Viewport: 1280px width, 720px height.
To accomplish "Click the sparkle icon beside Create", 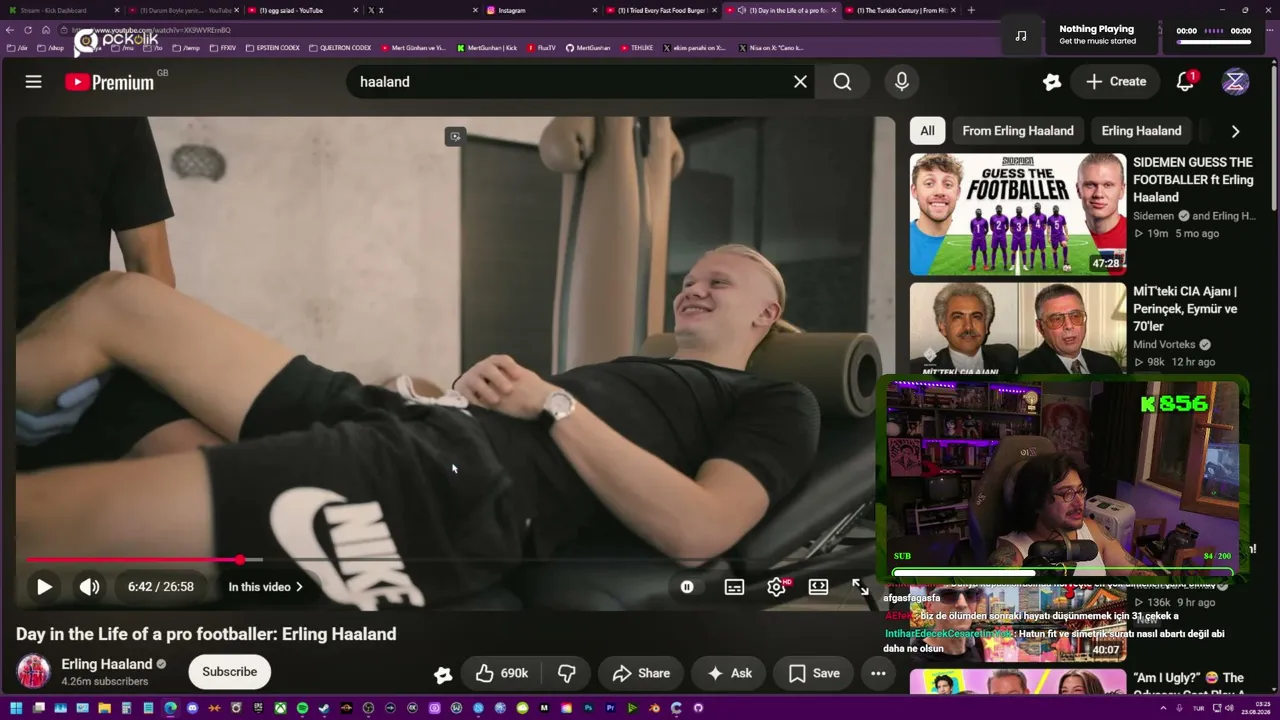I will click(x=1051, y=82).
